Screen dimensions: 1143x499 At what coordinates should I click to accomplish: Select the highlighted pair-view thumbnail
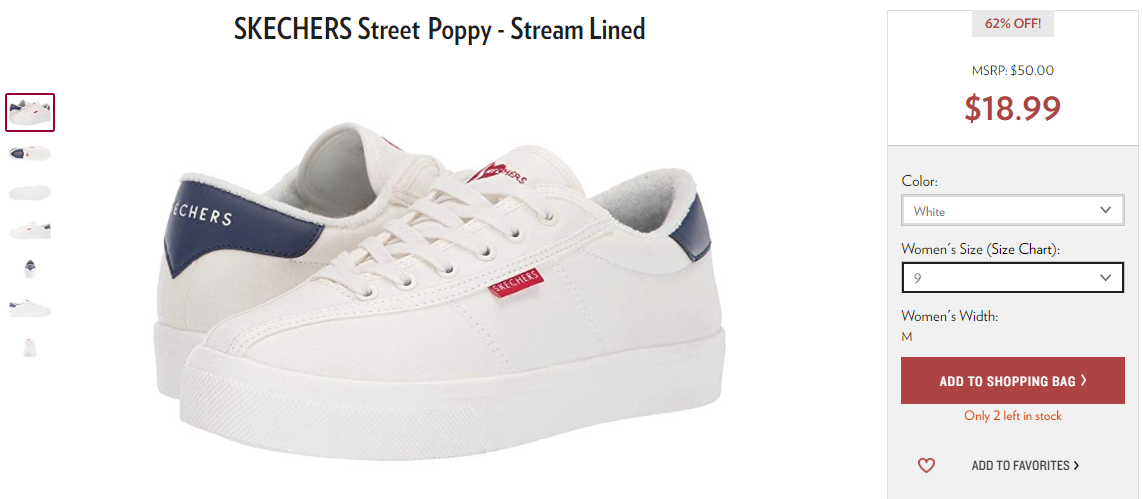click(30, 113)
